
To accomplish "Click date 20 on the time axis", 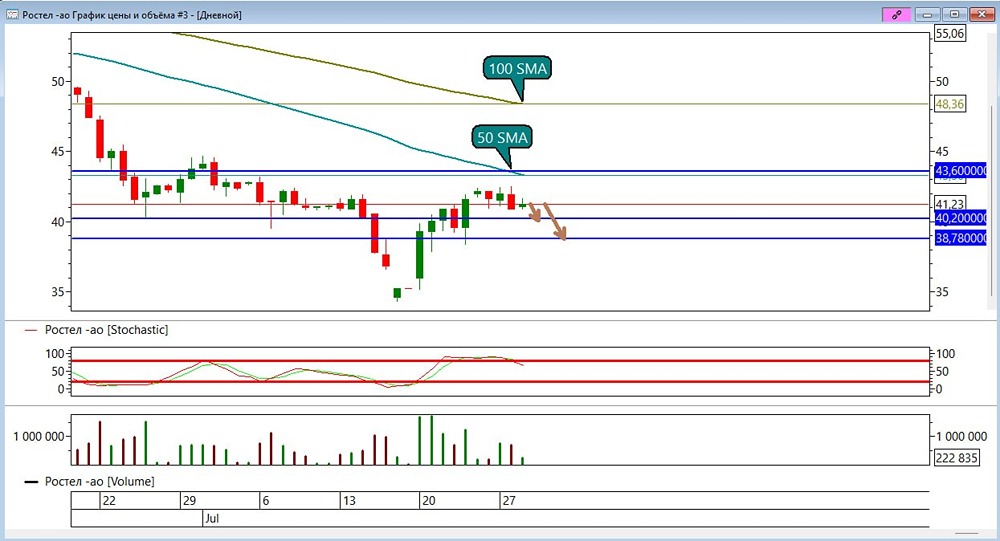I will (429, 501).
